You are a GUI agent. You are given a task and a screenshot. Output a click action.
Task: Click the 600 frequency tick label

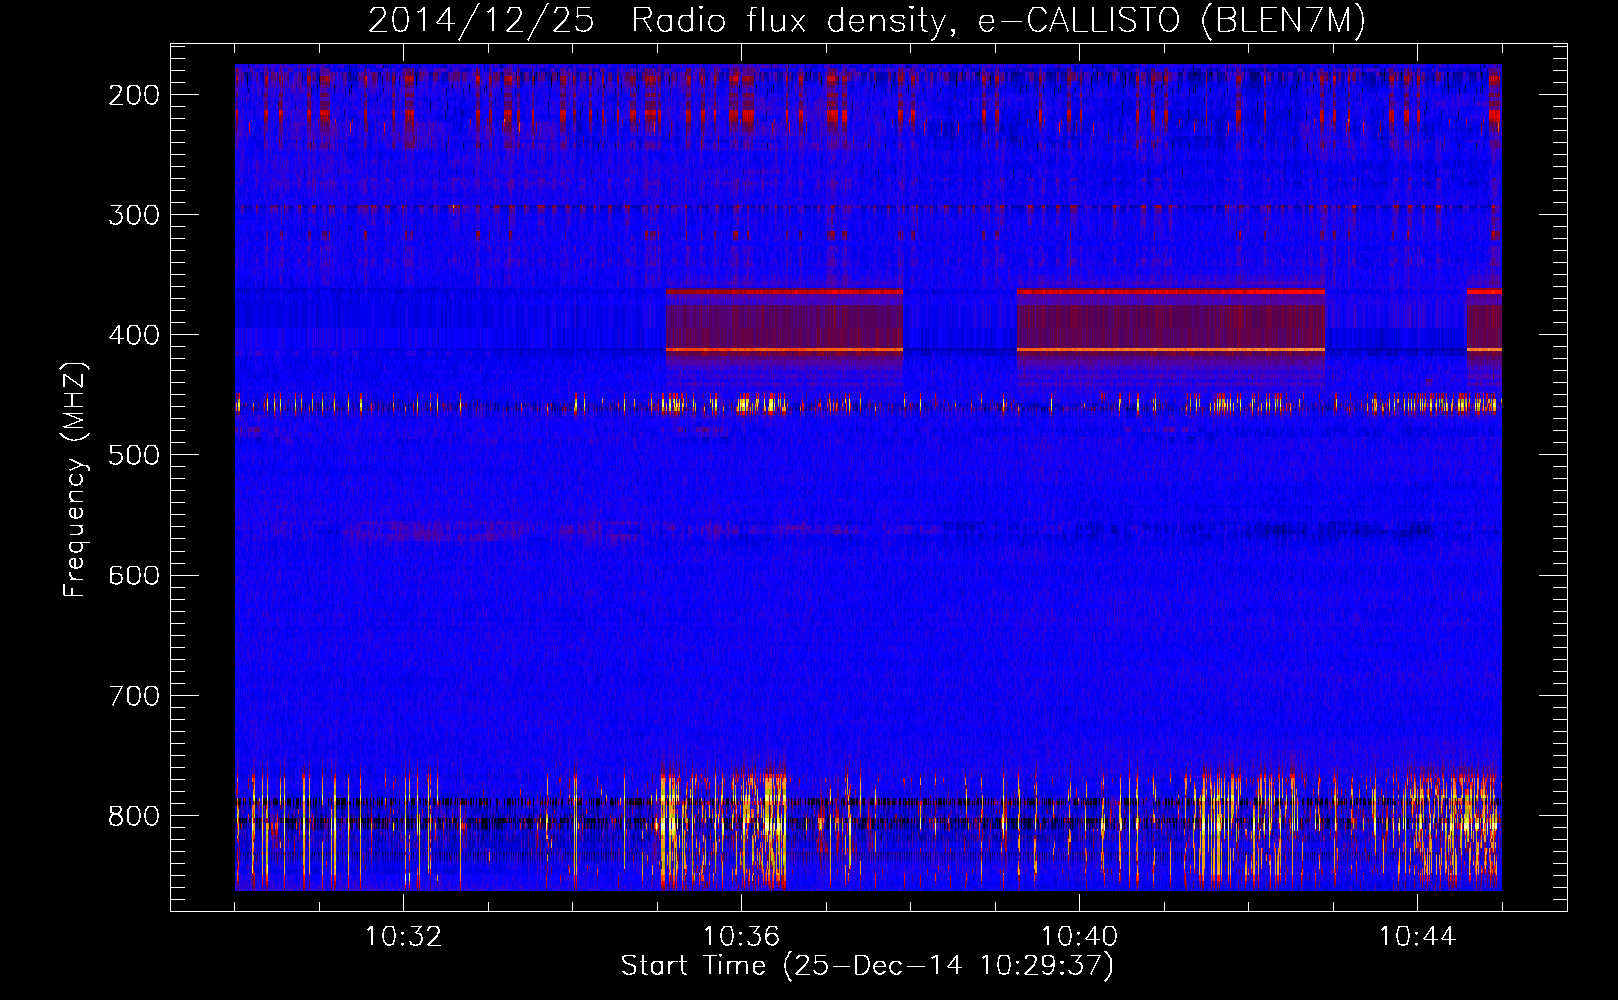click(x=133, y=575)
